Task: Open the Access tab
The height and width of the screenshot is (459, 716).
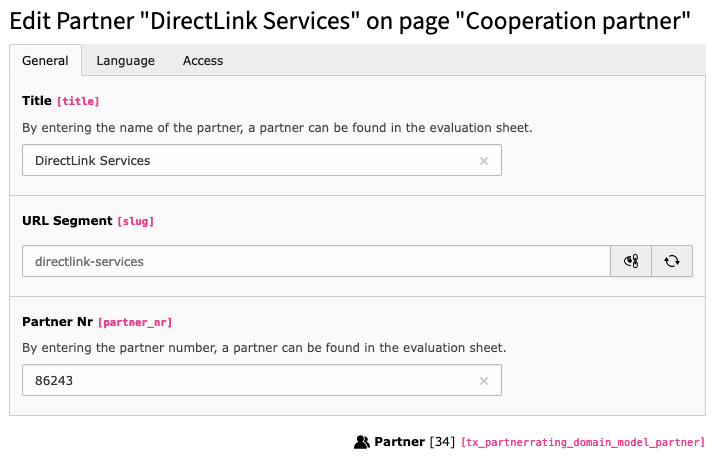Action: (203, 61)
